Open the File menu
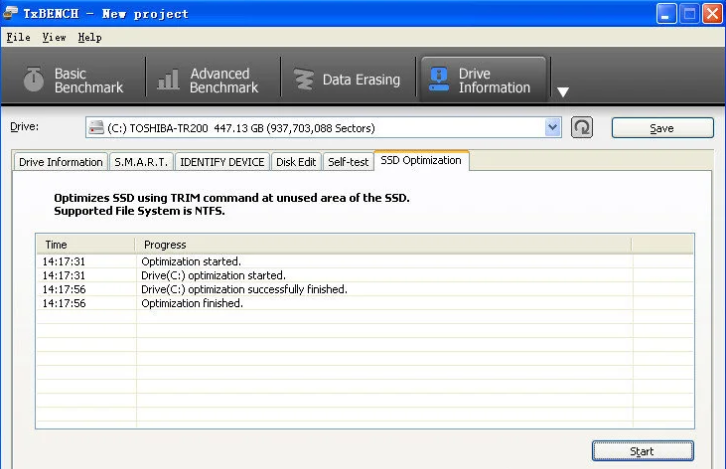The image size is (726, 469). [18, 37]
